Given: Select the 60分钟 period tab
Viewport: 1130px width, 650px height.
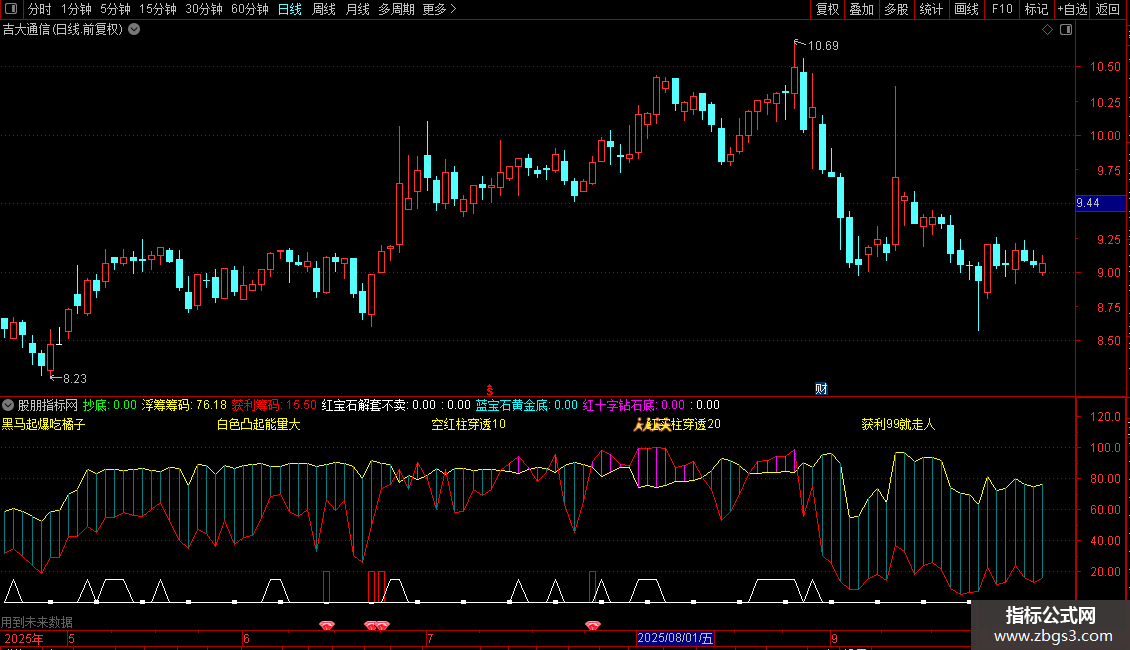Looking at the screenshot, I should click(x=250, y=9).
